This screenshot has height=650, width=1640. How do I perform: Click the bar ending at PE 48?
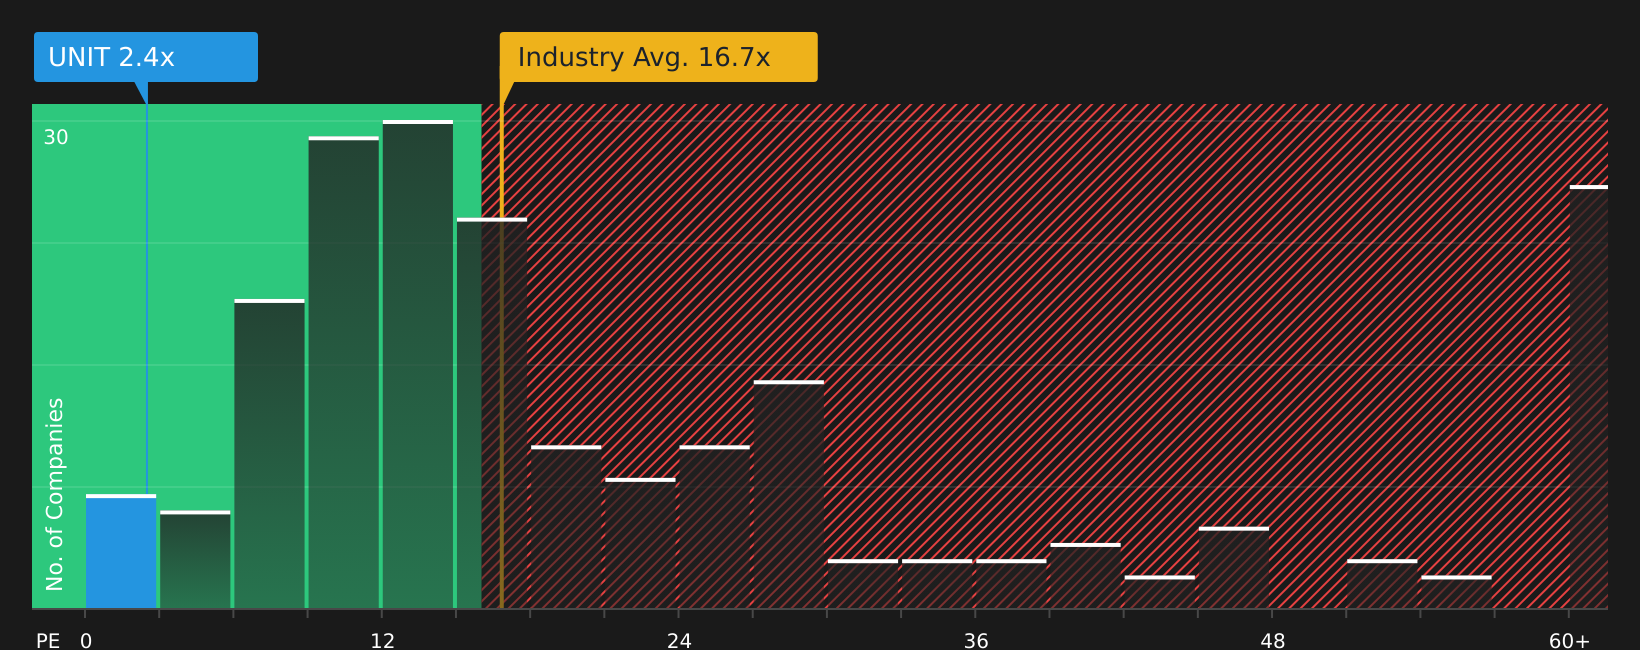(x=1234, y=567)
